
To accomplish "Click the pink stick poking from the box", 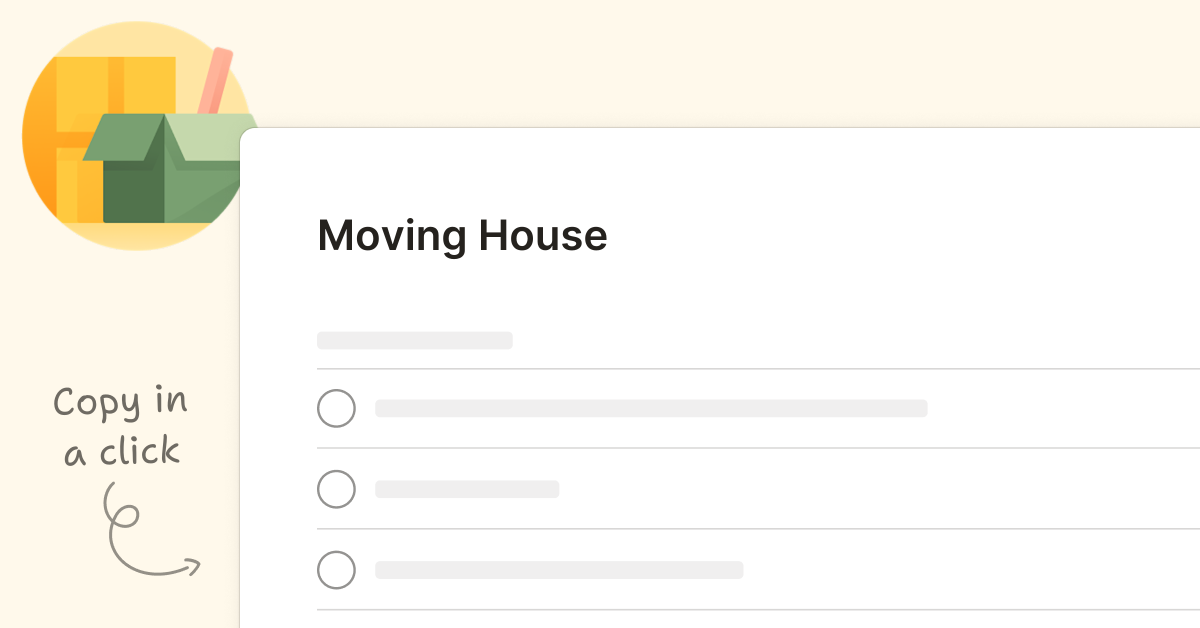I will pyautogui.click(x=215, y=80).
